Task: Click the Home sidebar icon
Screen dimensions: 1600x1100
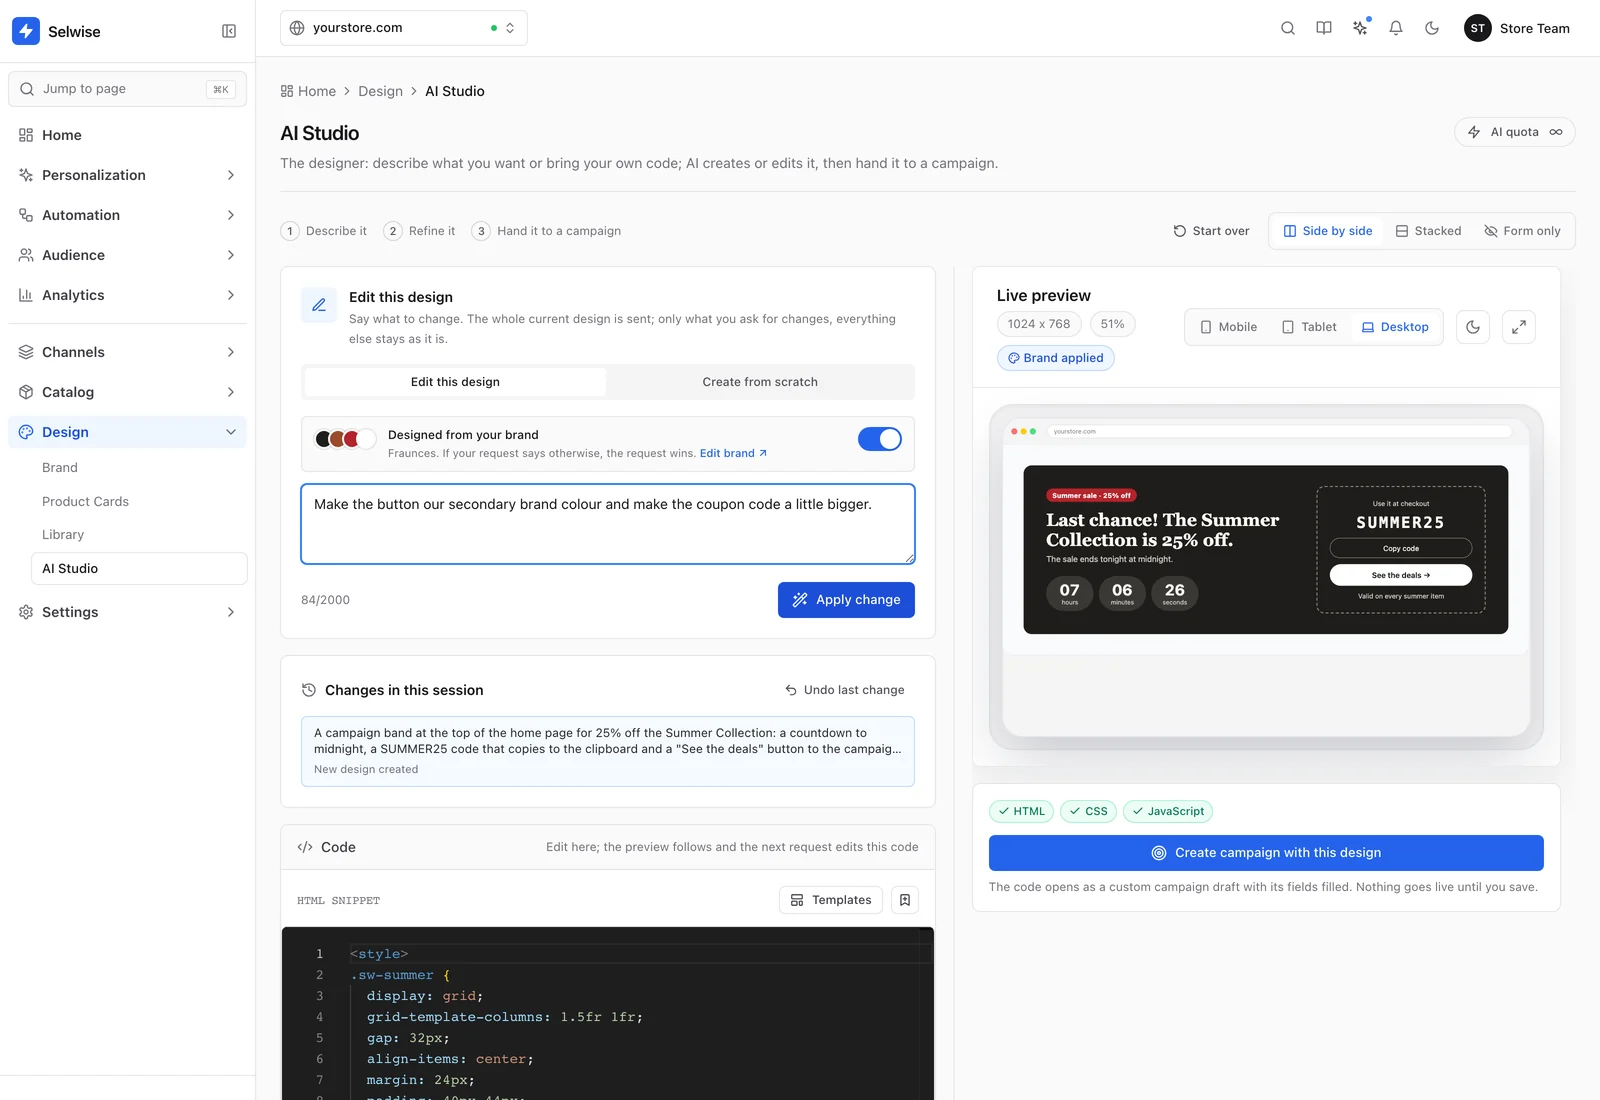Action: click(x=26, y=135)
